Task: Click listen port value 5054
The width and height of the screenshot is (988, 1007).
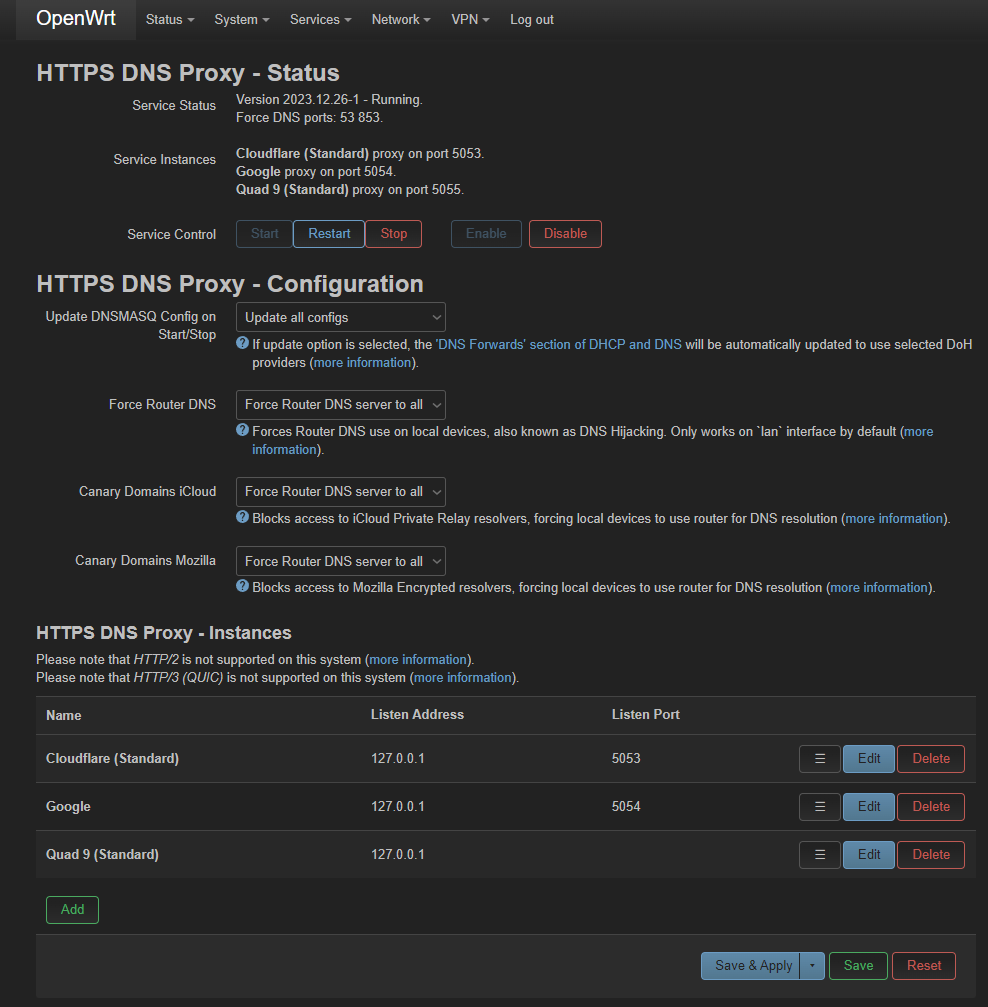Action: pos(626,807)
